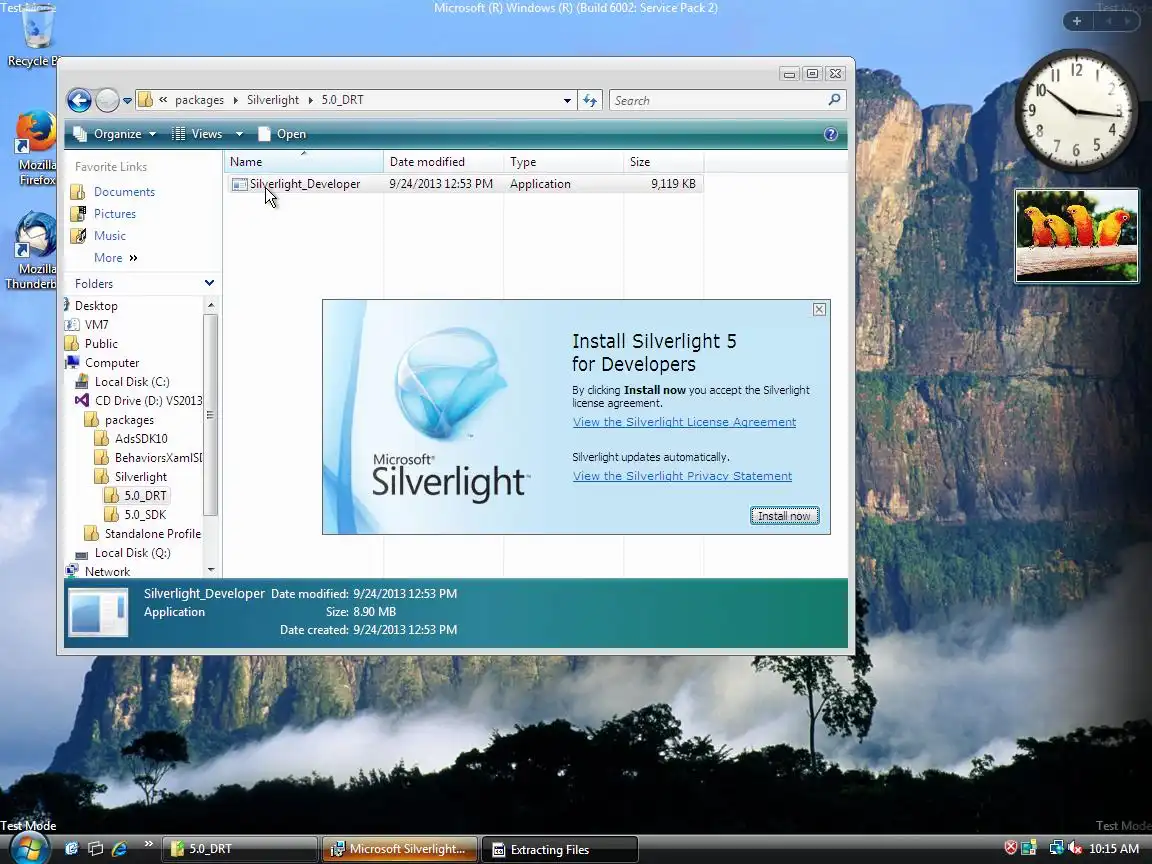This screenshot has height=864, width=1152.
Task: Click the birds slideshow gadget picture
Action: [x=1076, y=236]
